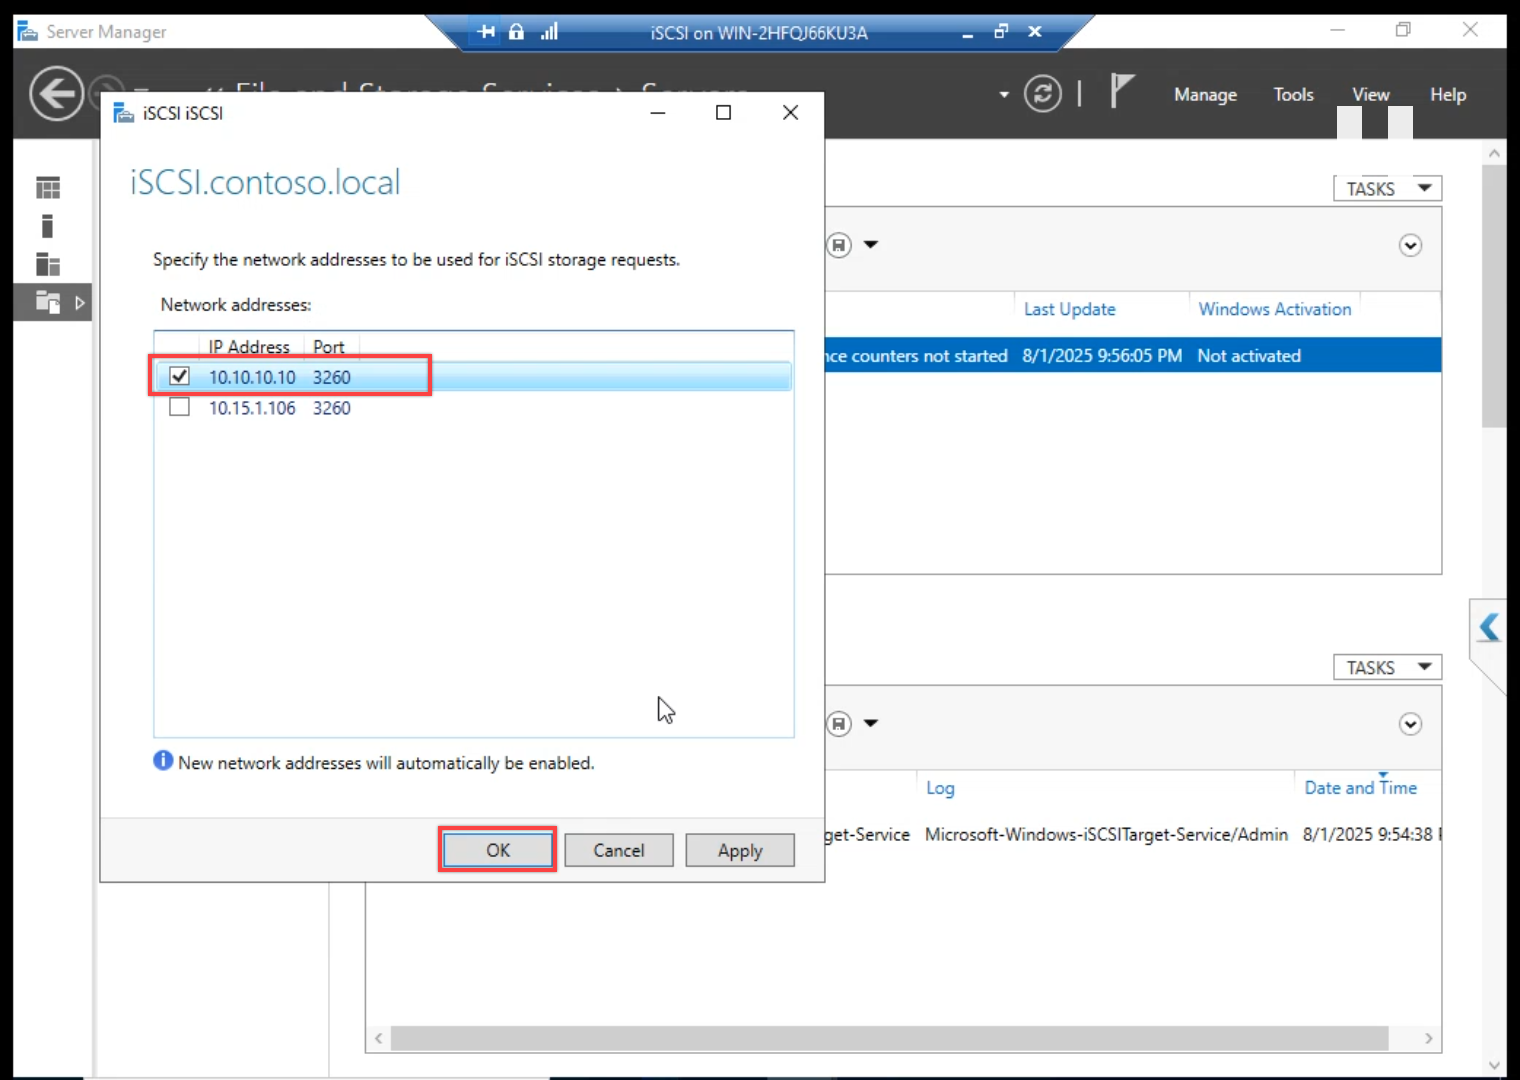This screenshot has height=1080, width=1520.
Task: Click Events scrollbar left arrow
Action: click(x=378, y=1038)
